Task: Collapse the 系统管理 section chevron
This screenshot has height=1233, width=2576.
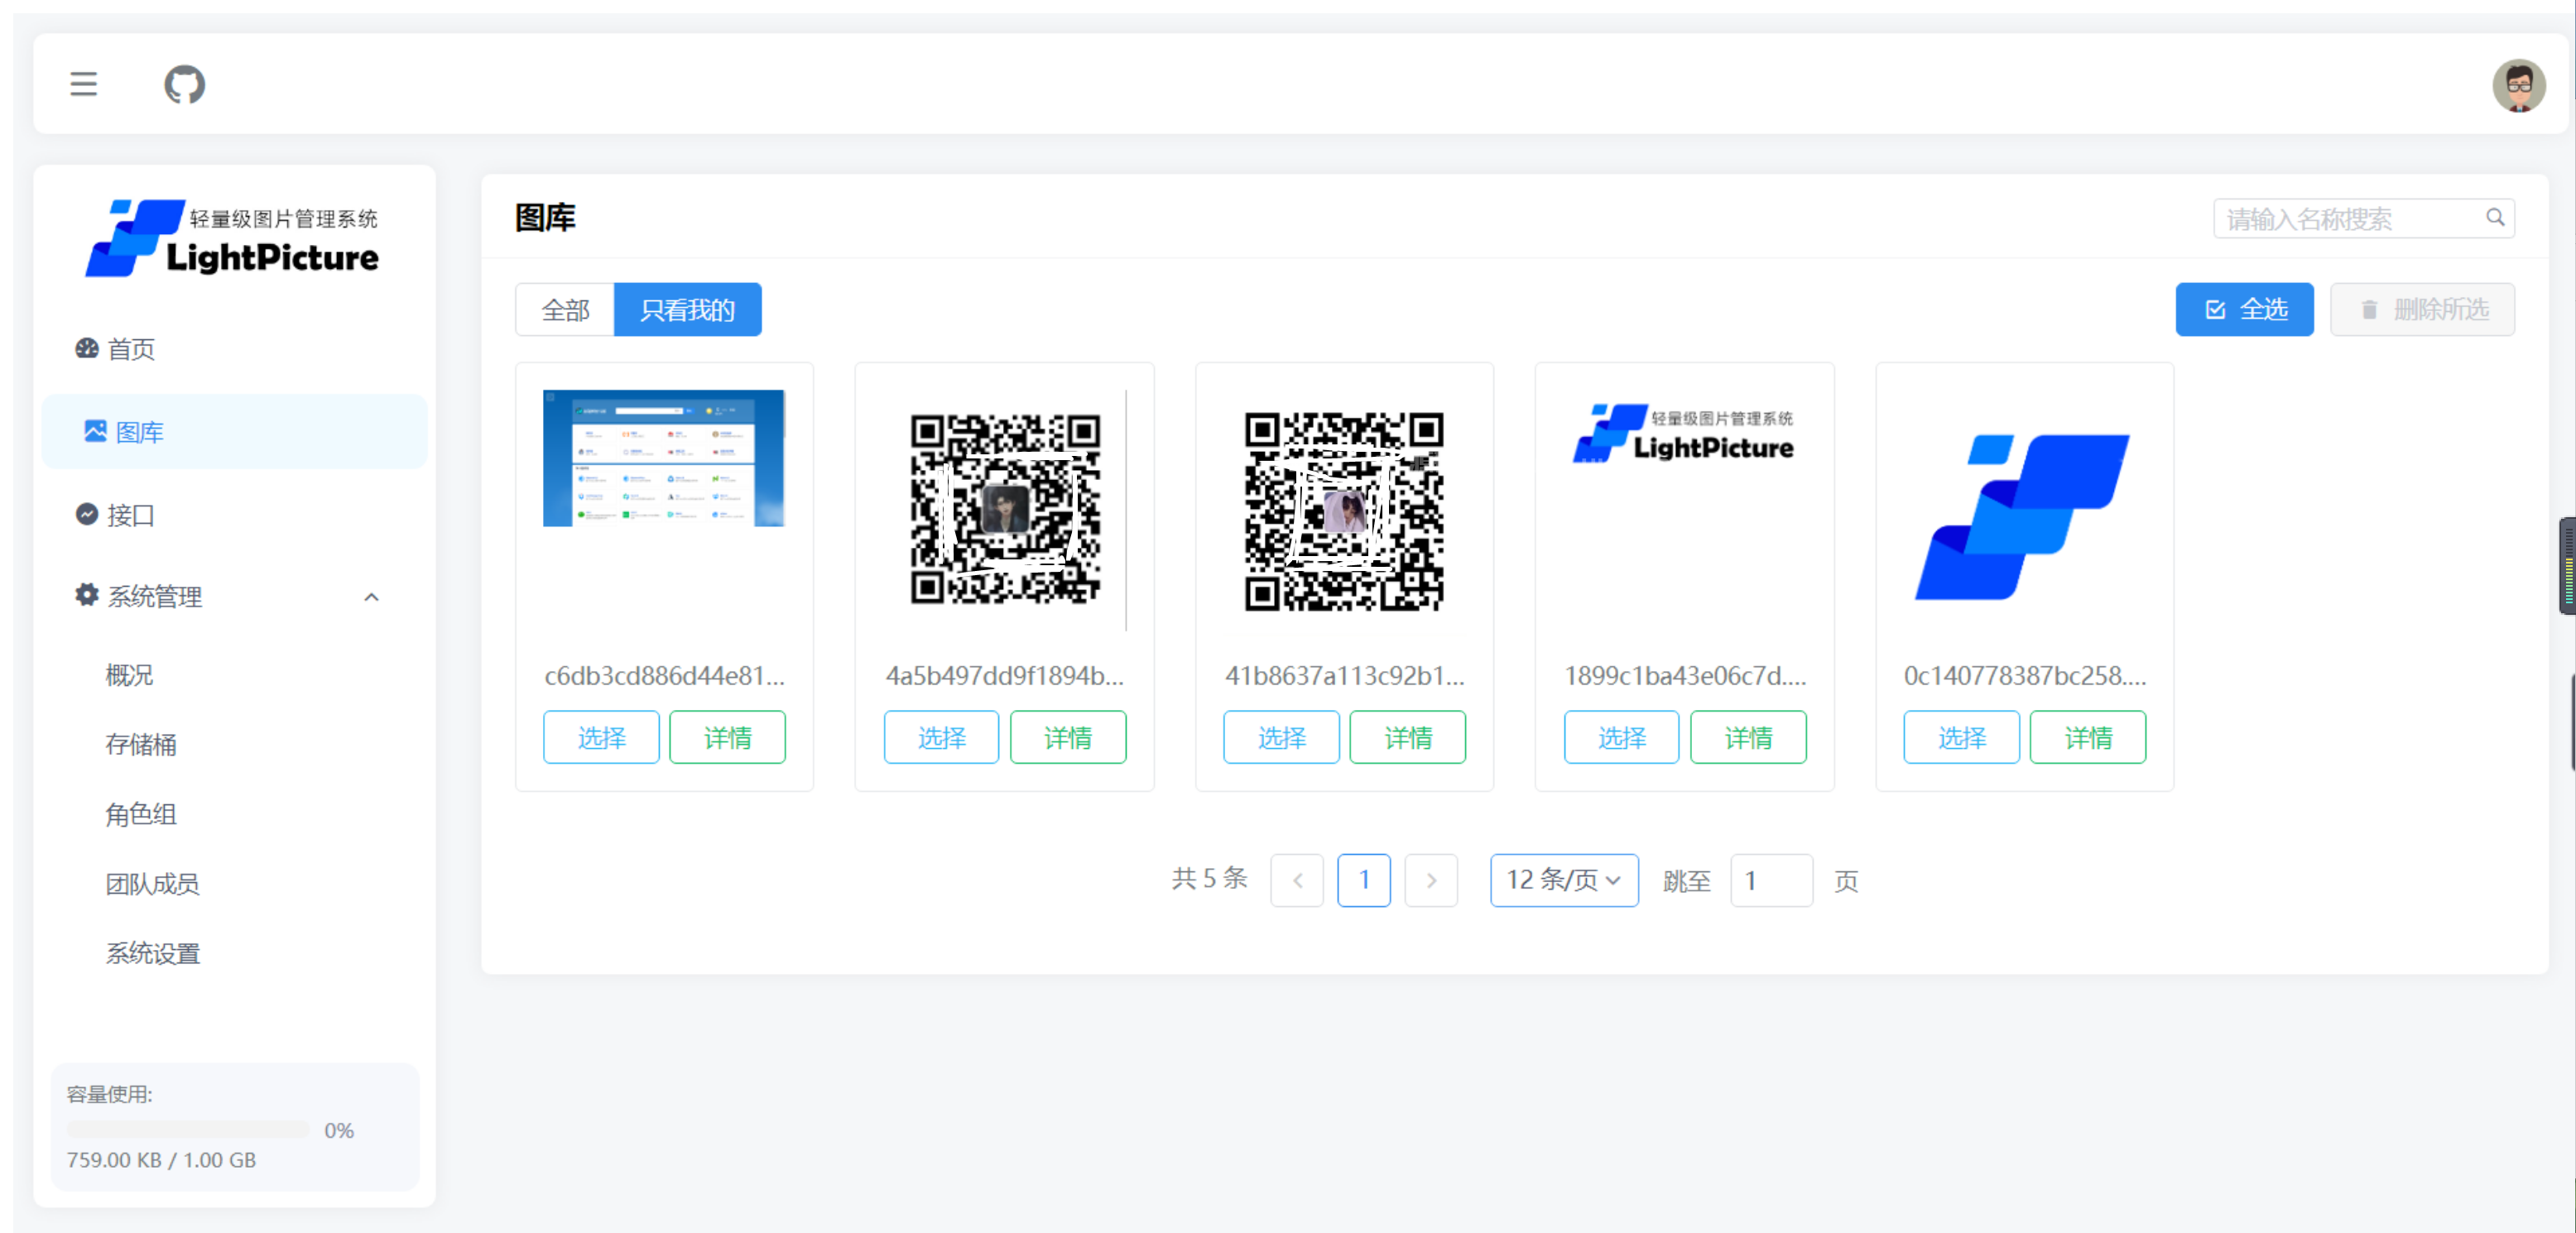Action: pos(372,595)
